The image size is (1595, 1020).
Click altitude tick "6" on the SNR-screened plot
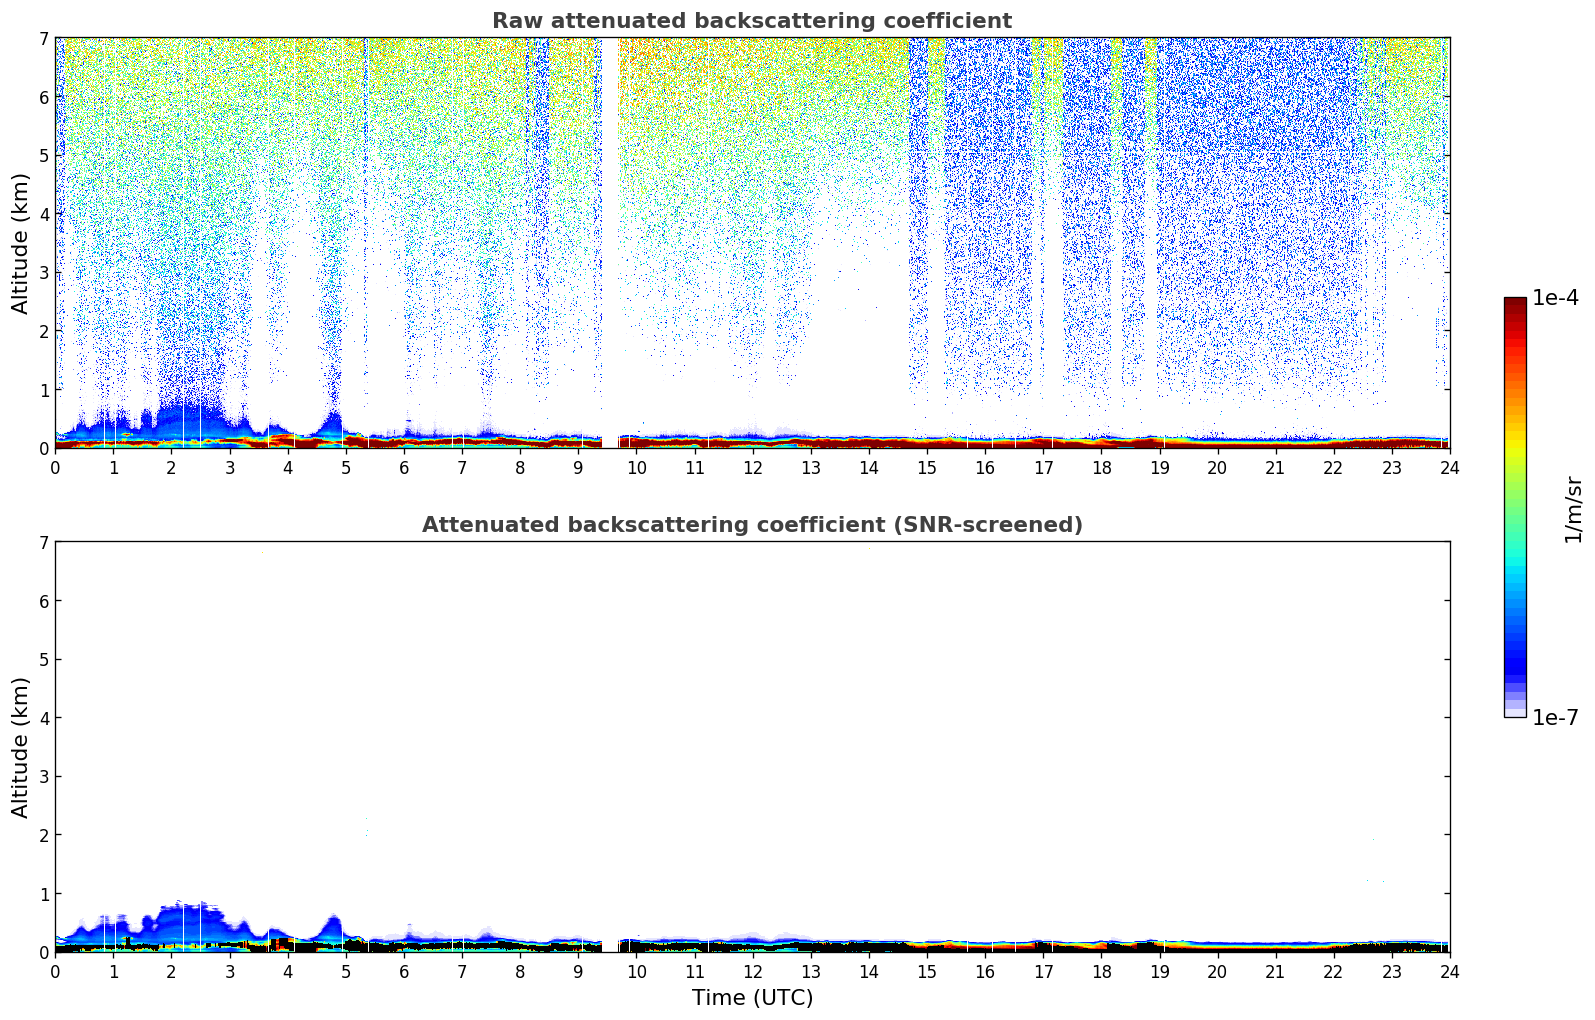click(44, 601)
